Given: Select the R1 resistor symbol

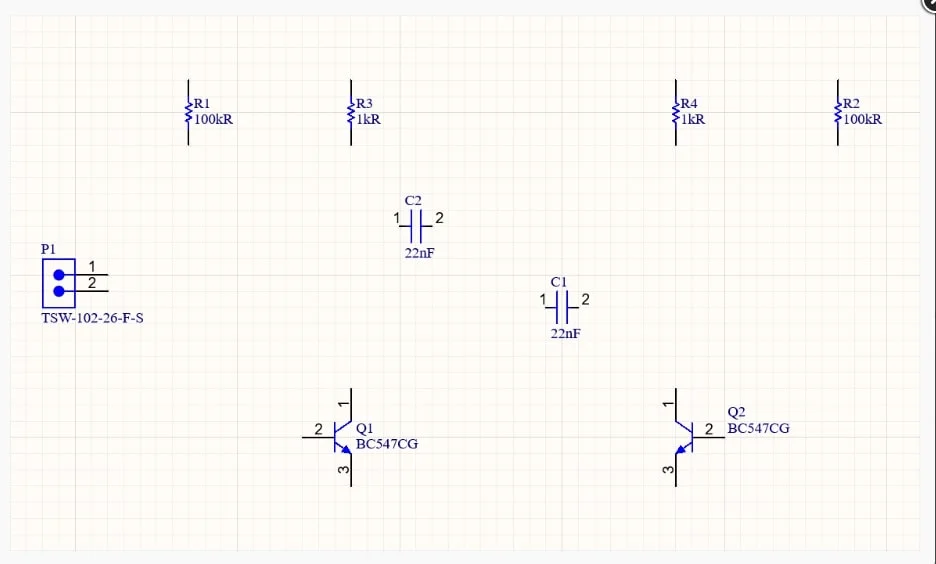Looking at the screenshot, I should pyautogui.click(x=187, y=112).
